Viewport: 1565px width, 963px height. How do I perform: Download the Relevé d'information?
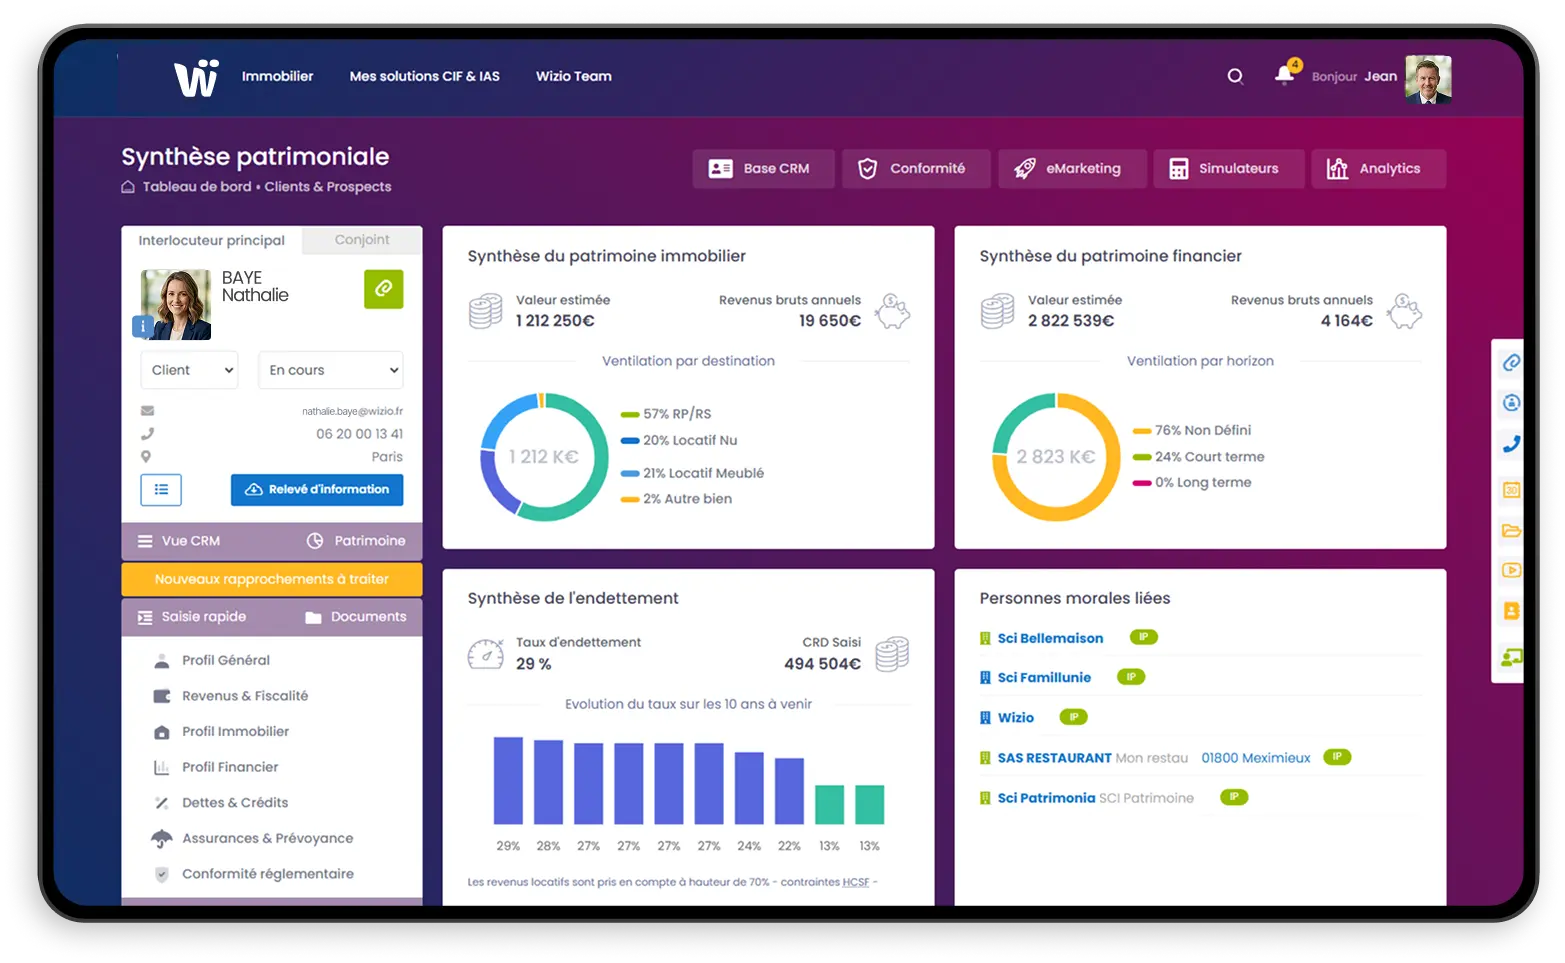tap(317, 490)
